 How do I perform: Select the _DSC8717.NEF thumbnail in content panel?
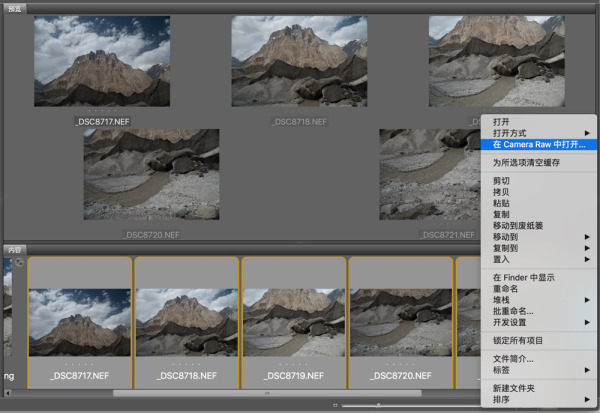pyautogui.click(x=80, y=322)
